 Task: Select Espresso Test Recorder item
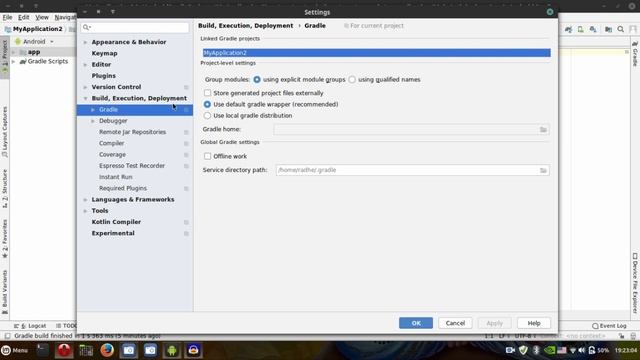[x=132, y=166]
